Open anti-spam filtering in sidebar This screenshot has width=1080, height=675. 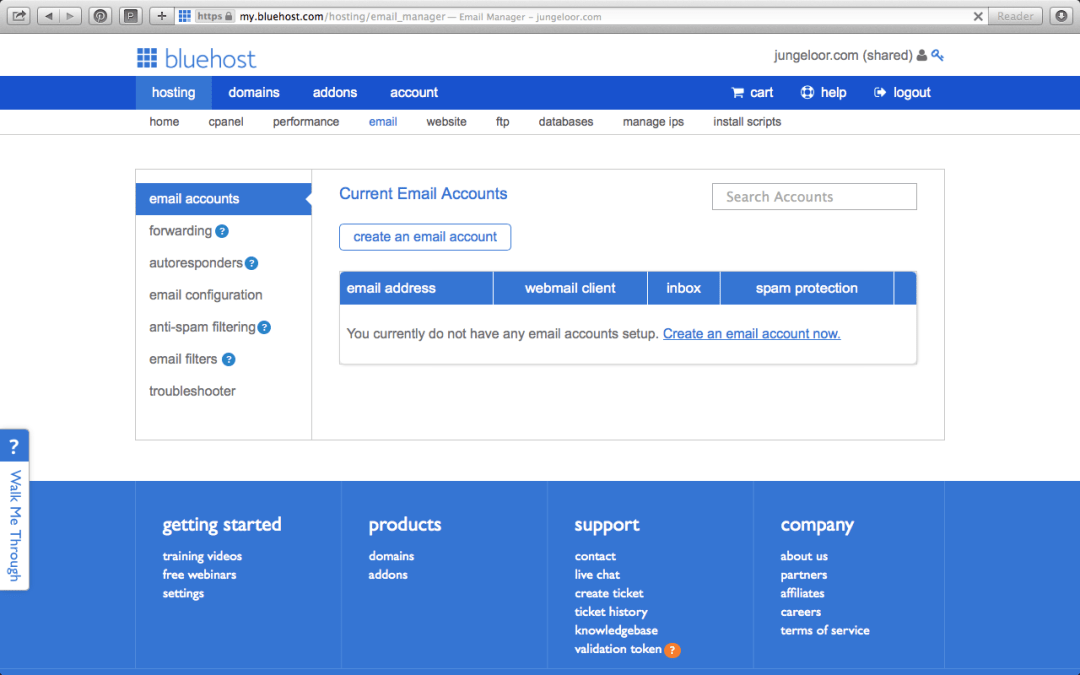202,326
